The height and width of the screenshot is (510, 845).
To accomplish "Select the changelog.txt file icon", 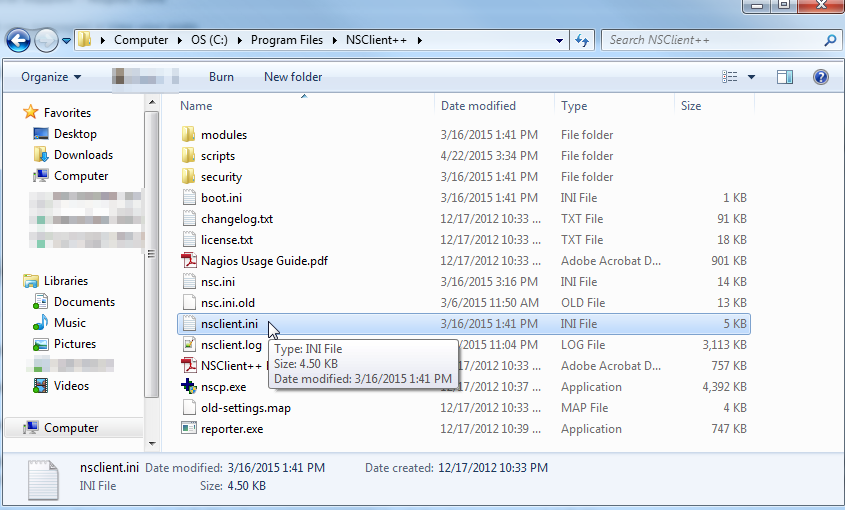I will (x=189, y=218).
